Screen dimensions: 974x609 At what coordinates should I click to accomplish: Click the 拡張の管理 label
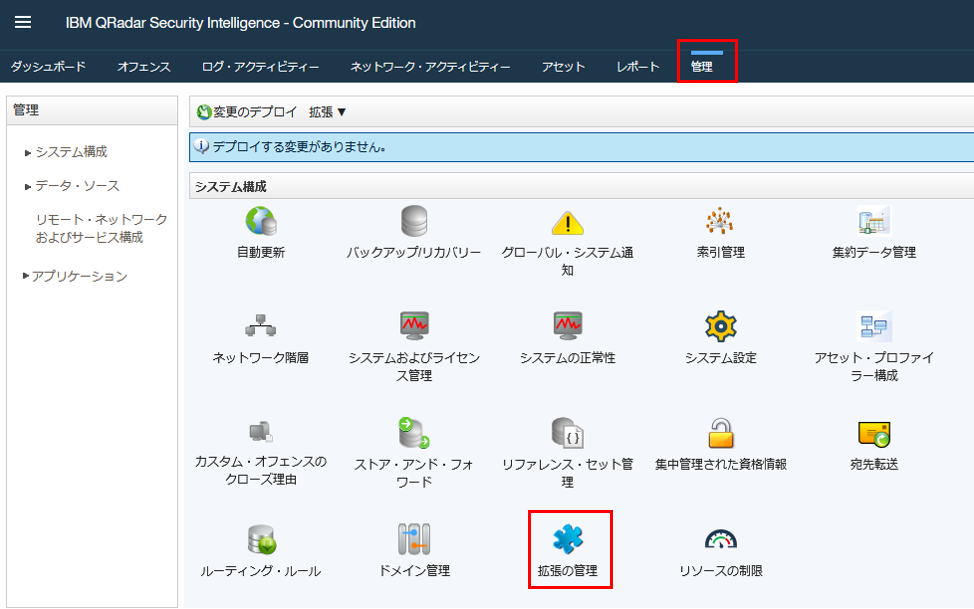click(567, 570)
